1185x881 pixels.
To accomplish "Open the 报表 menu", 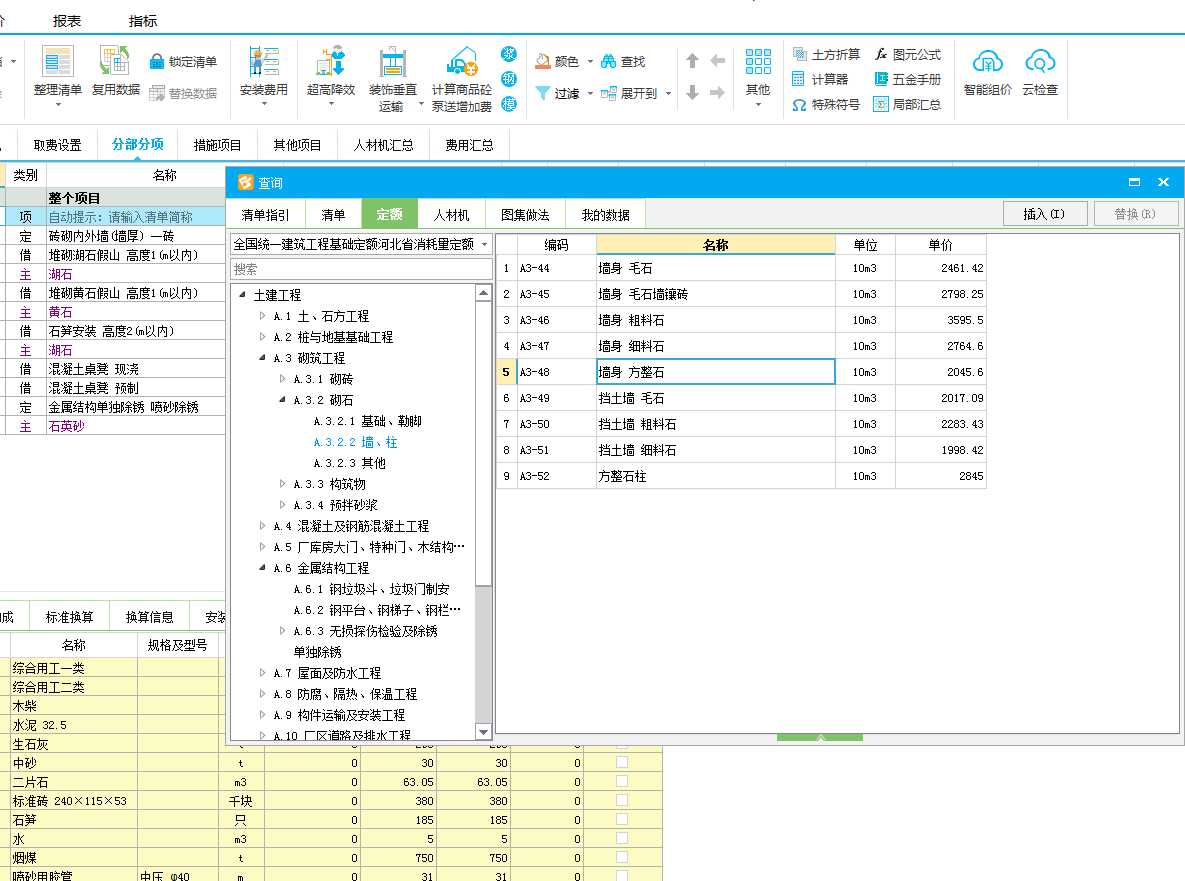I will click(67, 21).
